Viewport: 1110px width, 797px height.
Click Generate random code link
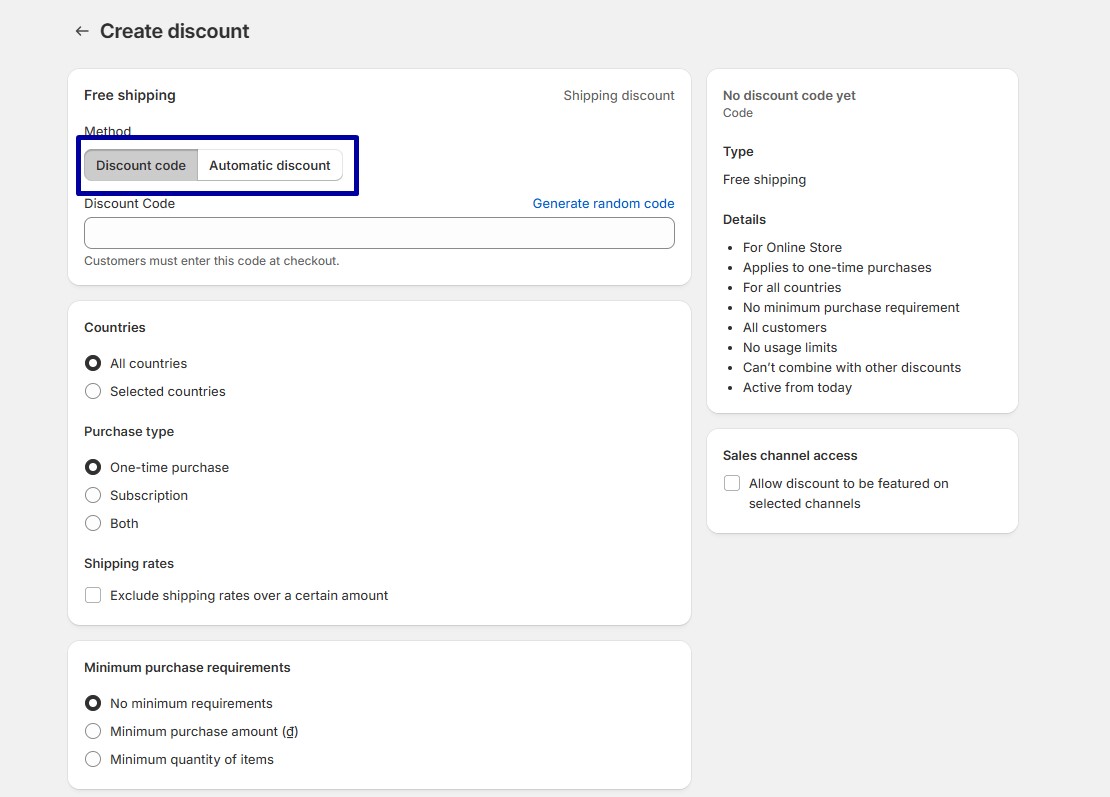tap(603, 204)
